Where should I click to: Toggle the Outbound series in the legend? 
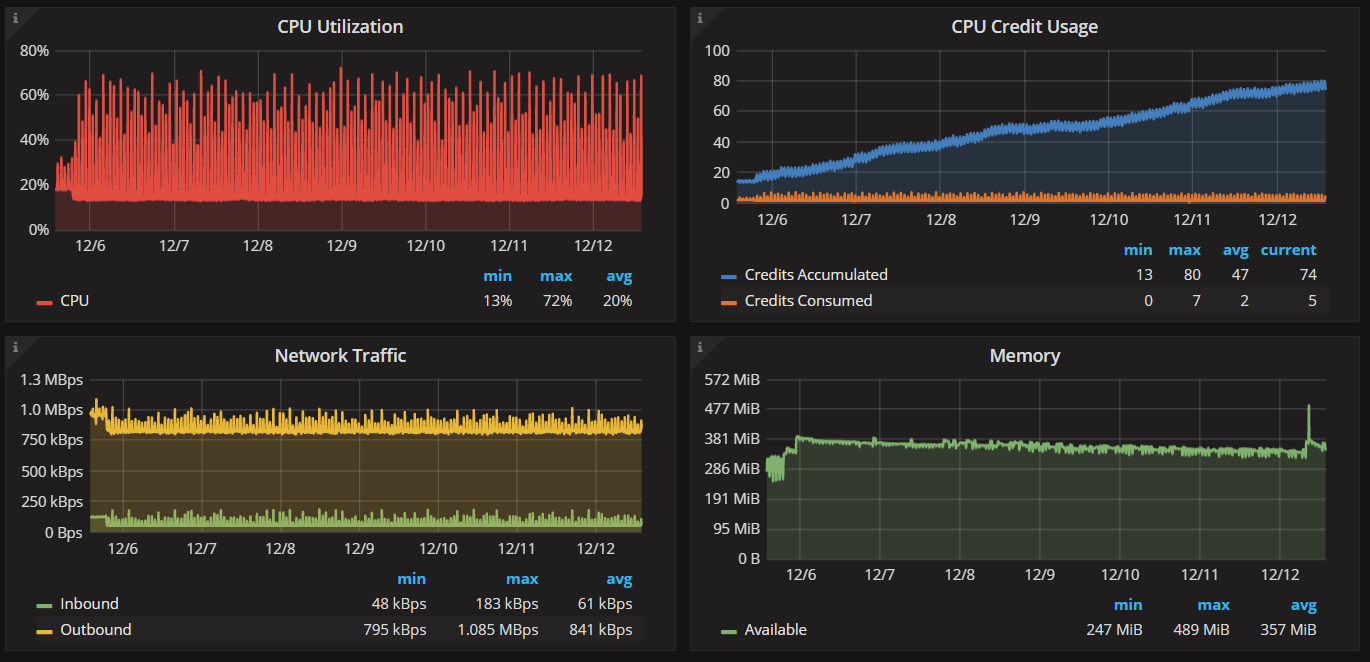[x=95, y=630]
